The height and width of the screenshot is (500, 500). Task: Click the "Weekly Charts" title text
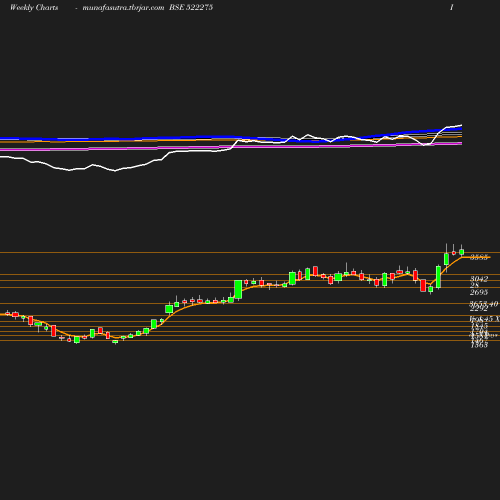pyautogui.click(x=34, y=8)
